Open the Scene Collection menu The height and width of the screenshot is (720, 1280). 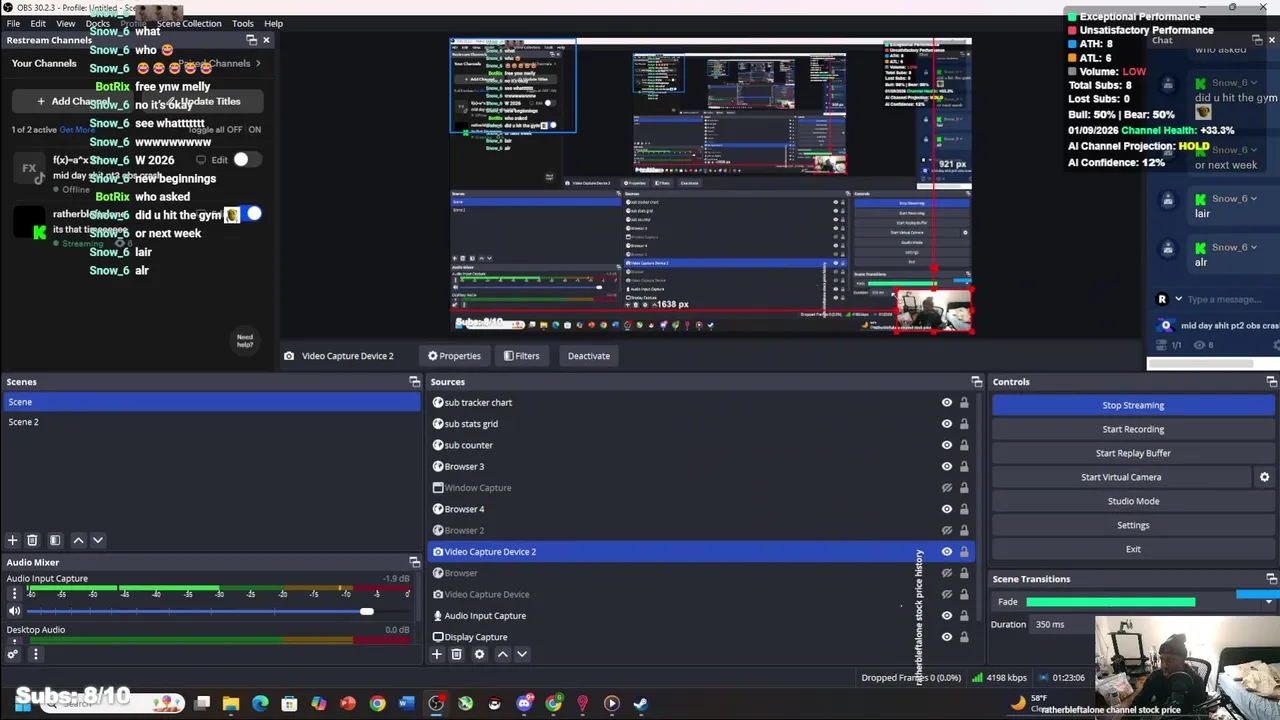(189, 23)
